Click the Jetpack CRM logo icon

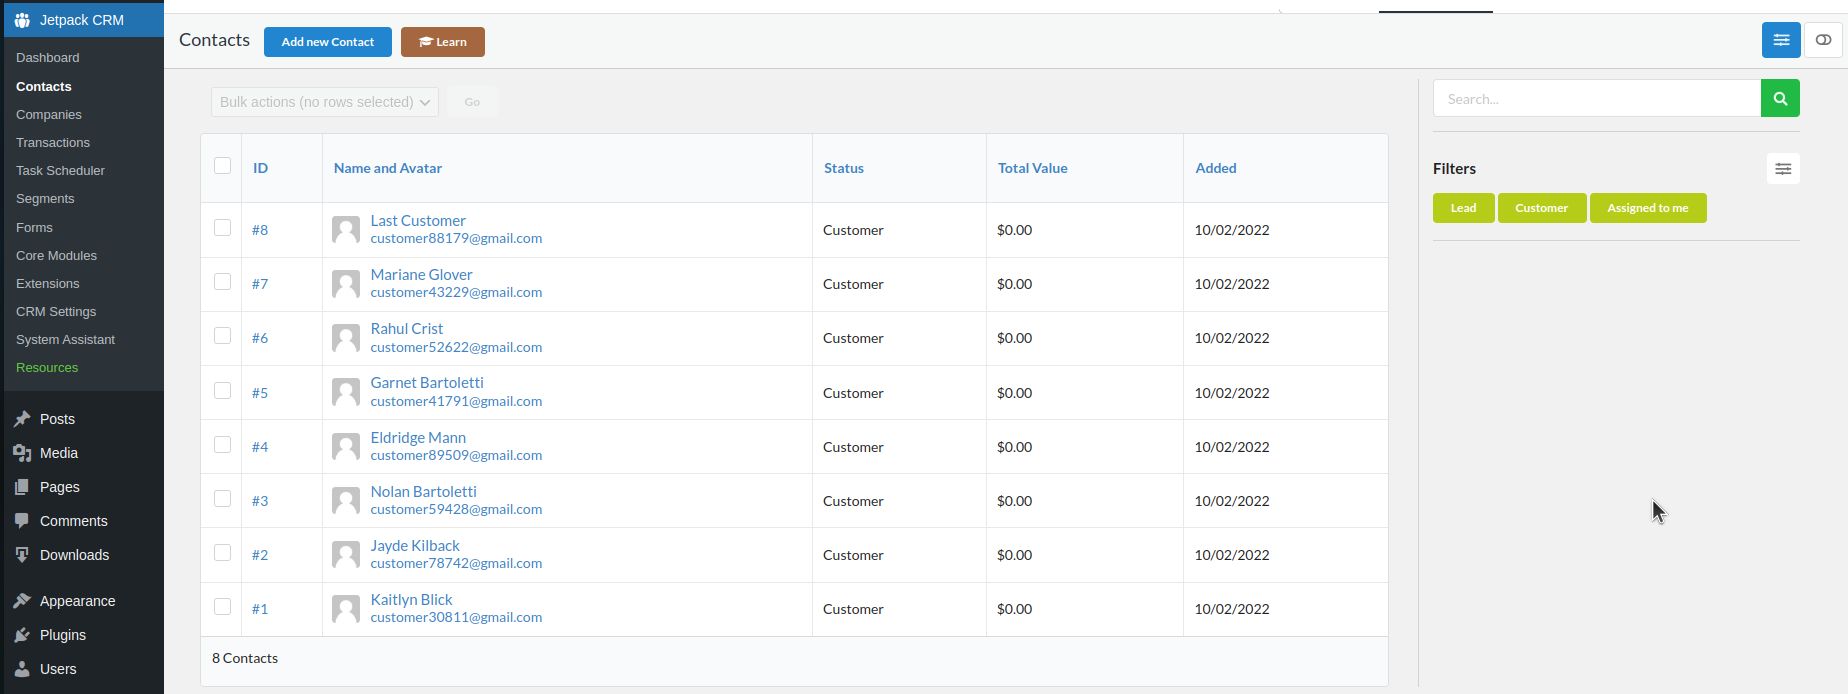pyautogui.click(x=22, y=20)
